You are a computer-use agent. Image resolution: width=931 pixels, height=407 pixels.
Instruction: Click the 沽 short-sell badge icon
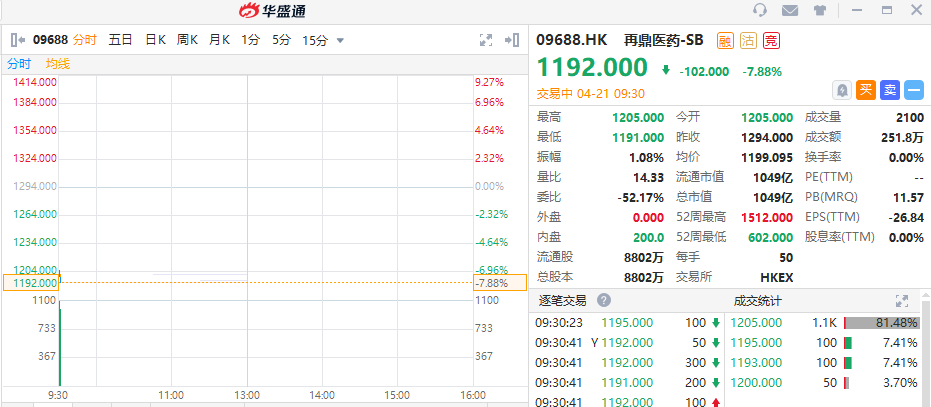[x=747, y=41]
